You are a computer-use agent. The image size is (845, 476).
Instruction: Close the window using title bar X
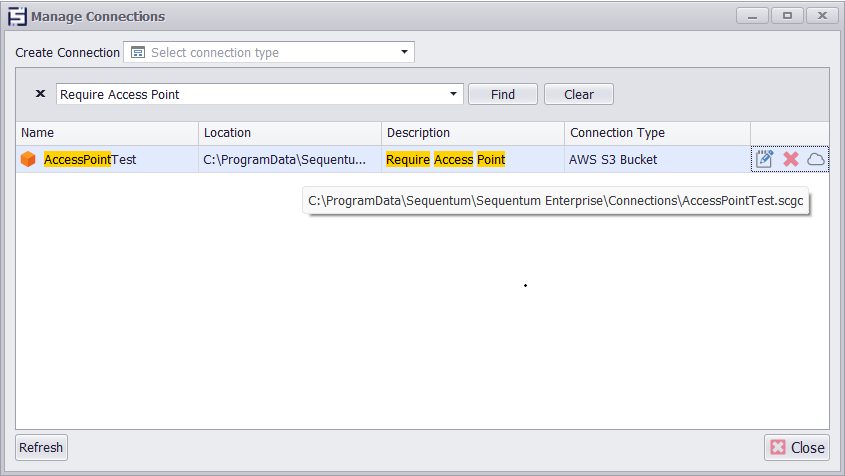(822, 16)
